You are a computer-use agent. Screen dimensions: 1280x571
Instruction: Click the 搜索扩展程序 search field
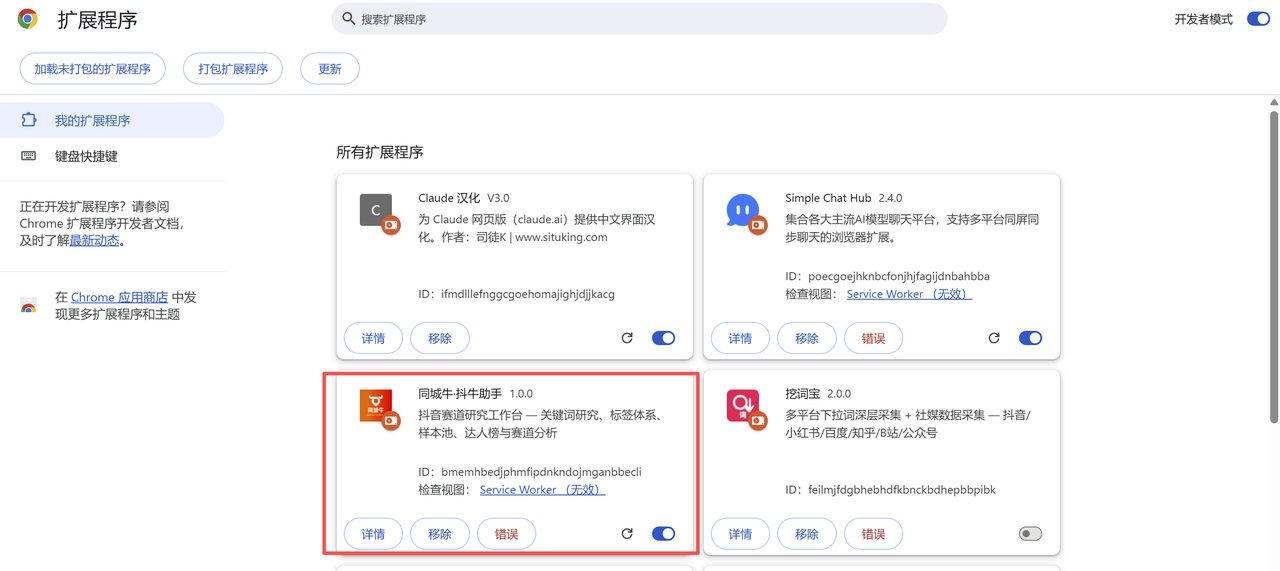pos(639,19)
